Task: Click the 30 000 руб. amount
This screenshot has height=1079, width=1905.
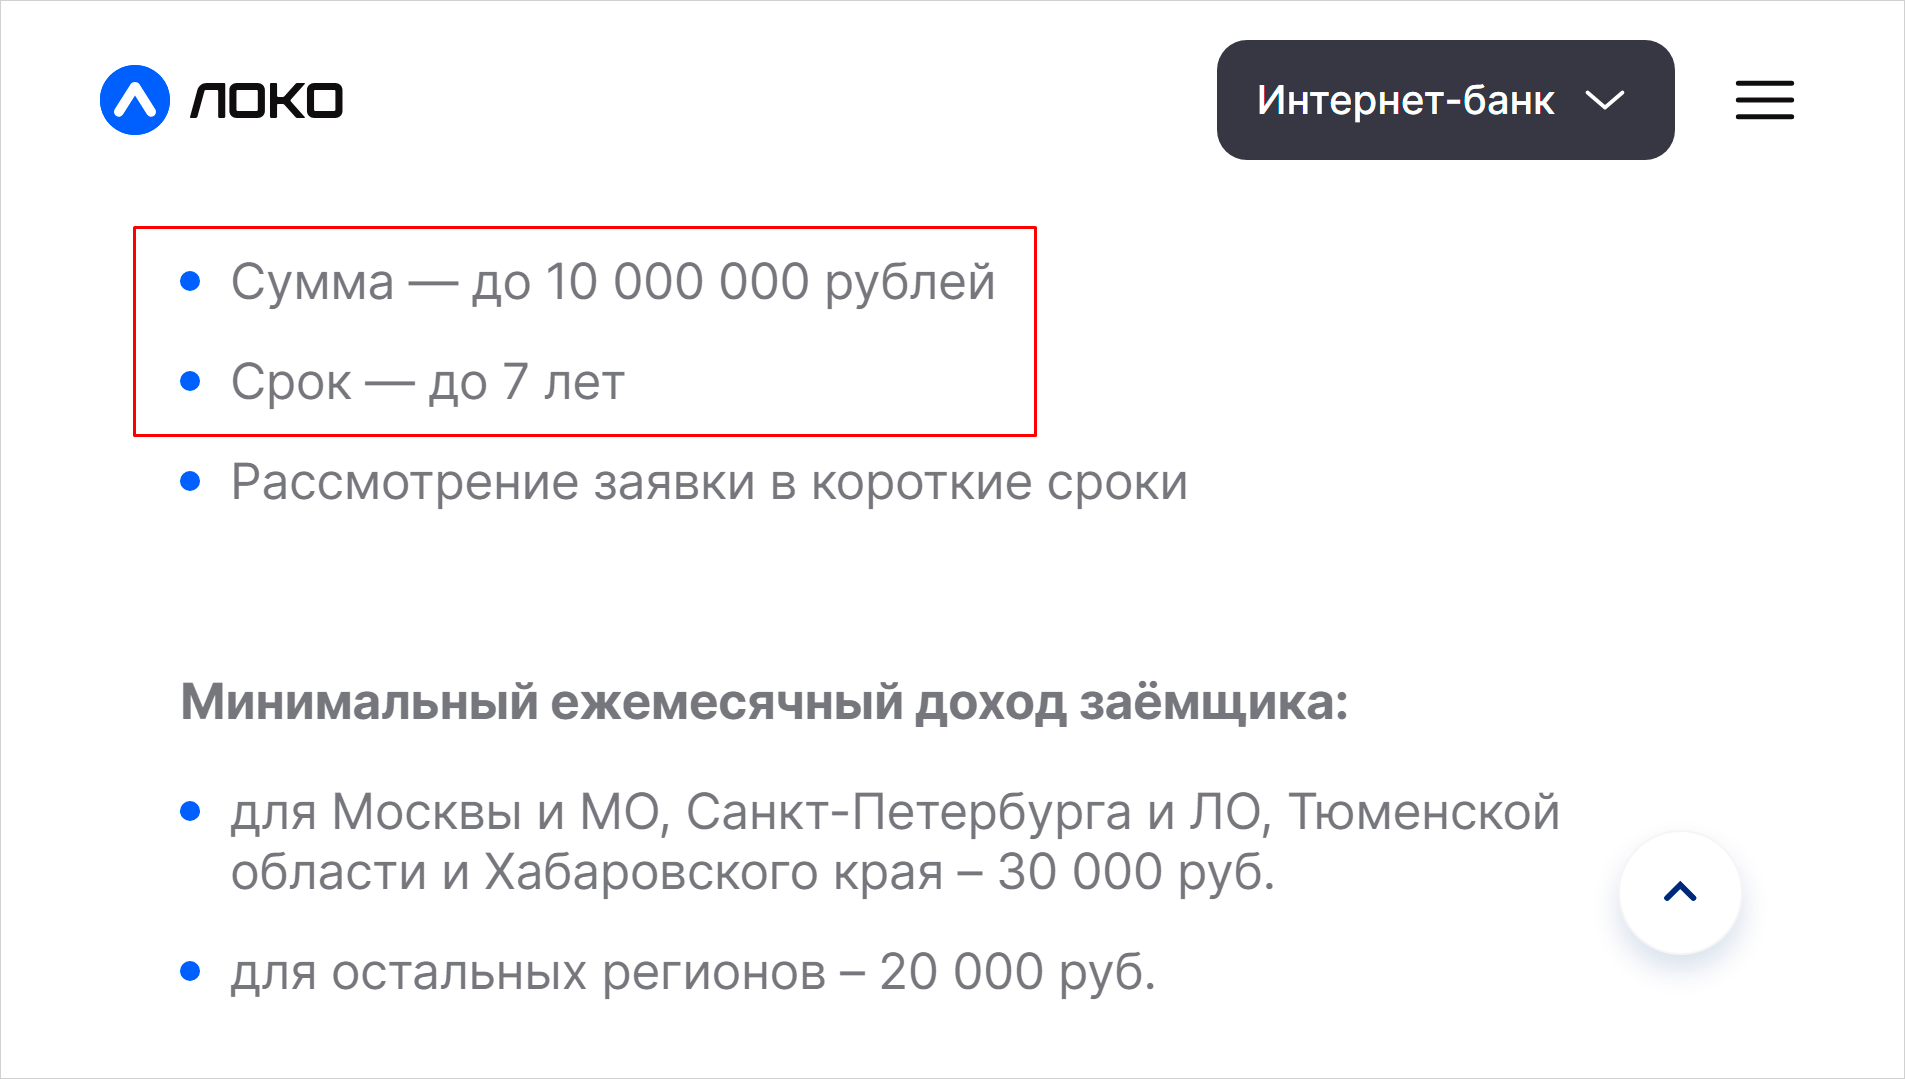Action: [x=1136, y=872]
